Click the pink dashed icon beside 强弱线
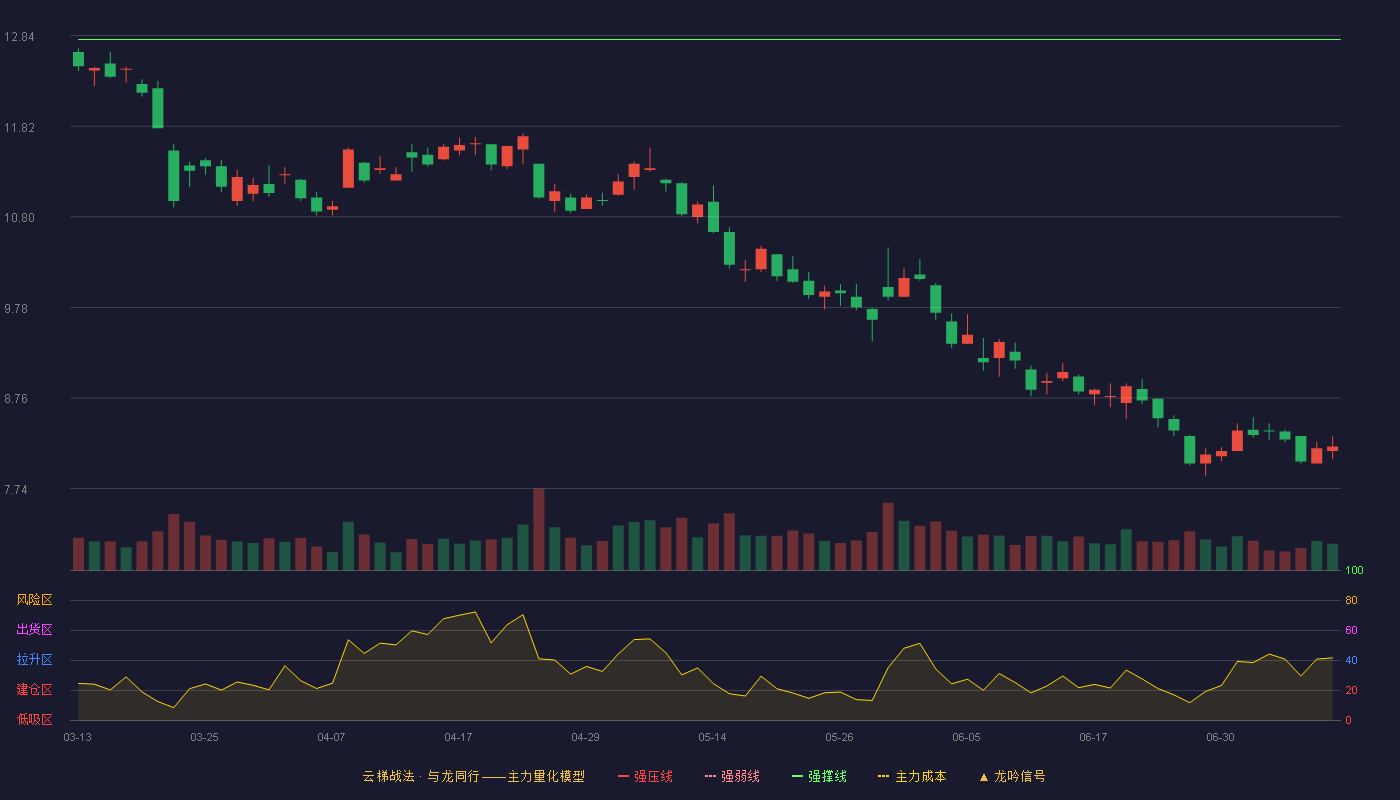 pyautogui.click(x=710, y=776)
